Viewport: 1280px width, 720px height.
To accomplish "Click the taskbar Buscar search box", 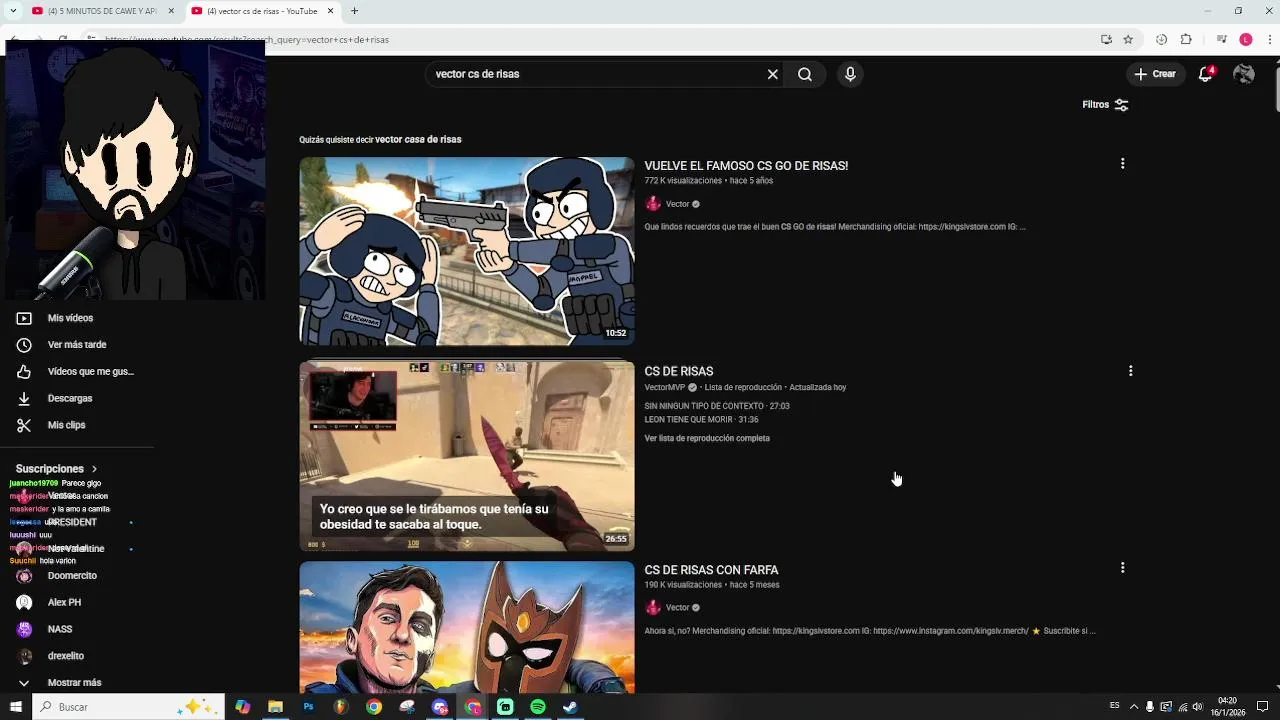I will [x=128, y=707].
